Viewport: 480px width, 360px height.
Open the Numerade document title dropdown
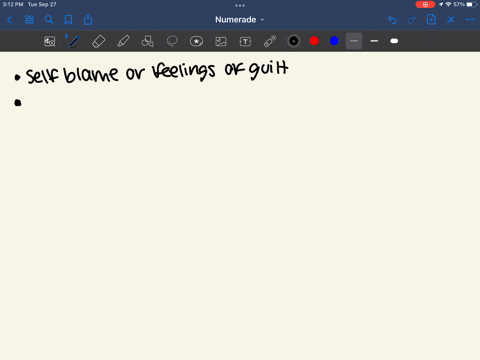click(x=239, y=20)
